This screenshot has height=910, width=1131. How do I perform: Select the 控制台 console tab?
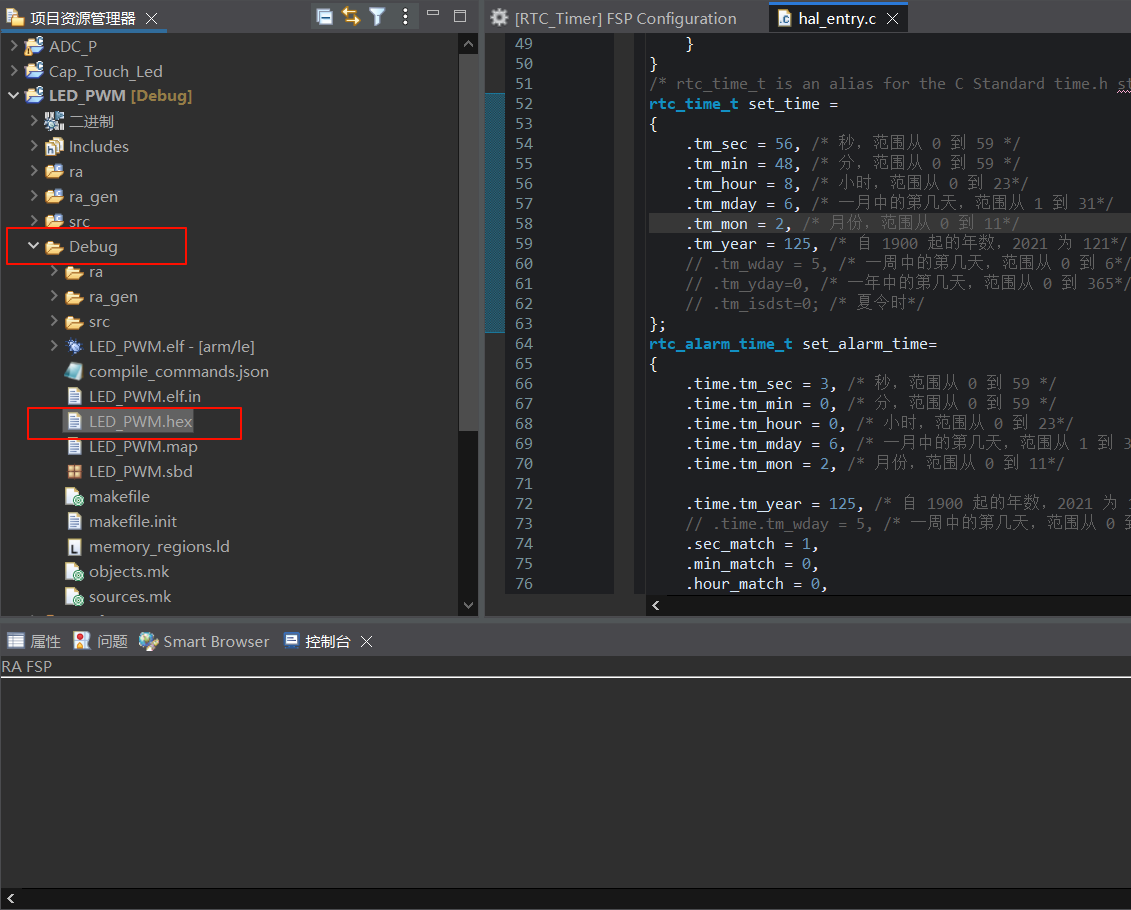pyautogui.click(x=317, y=641)
